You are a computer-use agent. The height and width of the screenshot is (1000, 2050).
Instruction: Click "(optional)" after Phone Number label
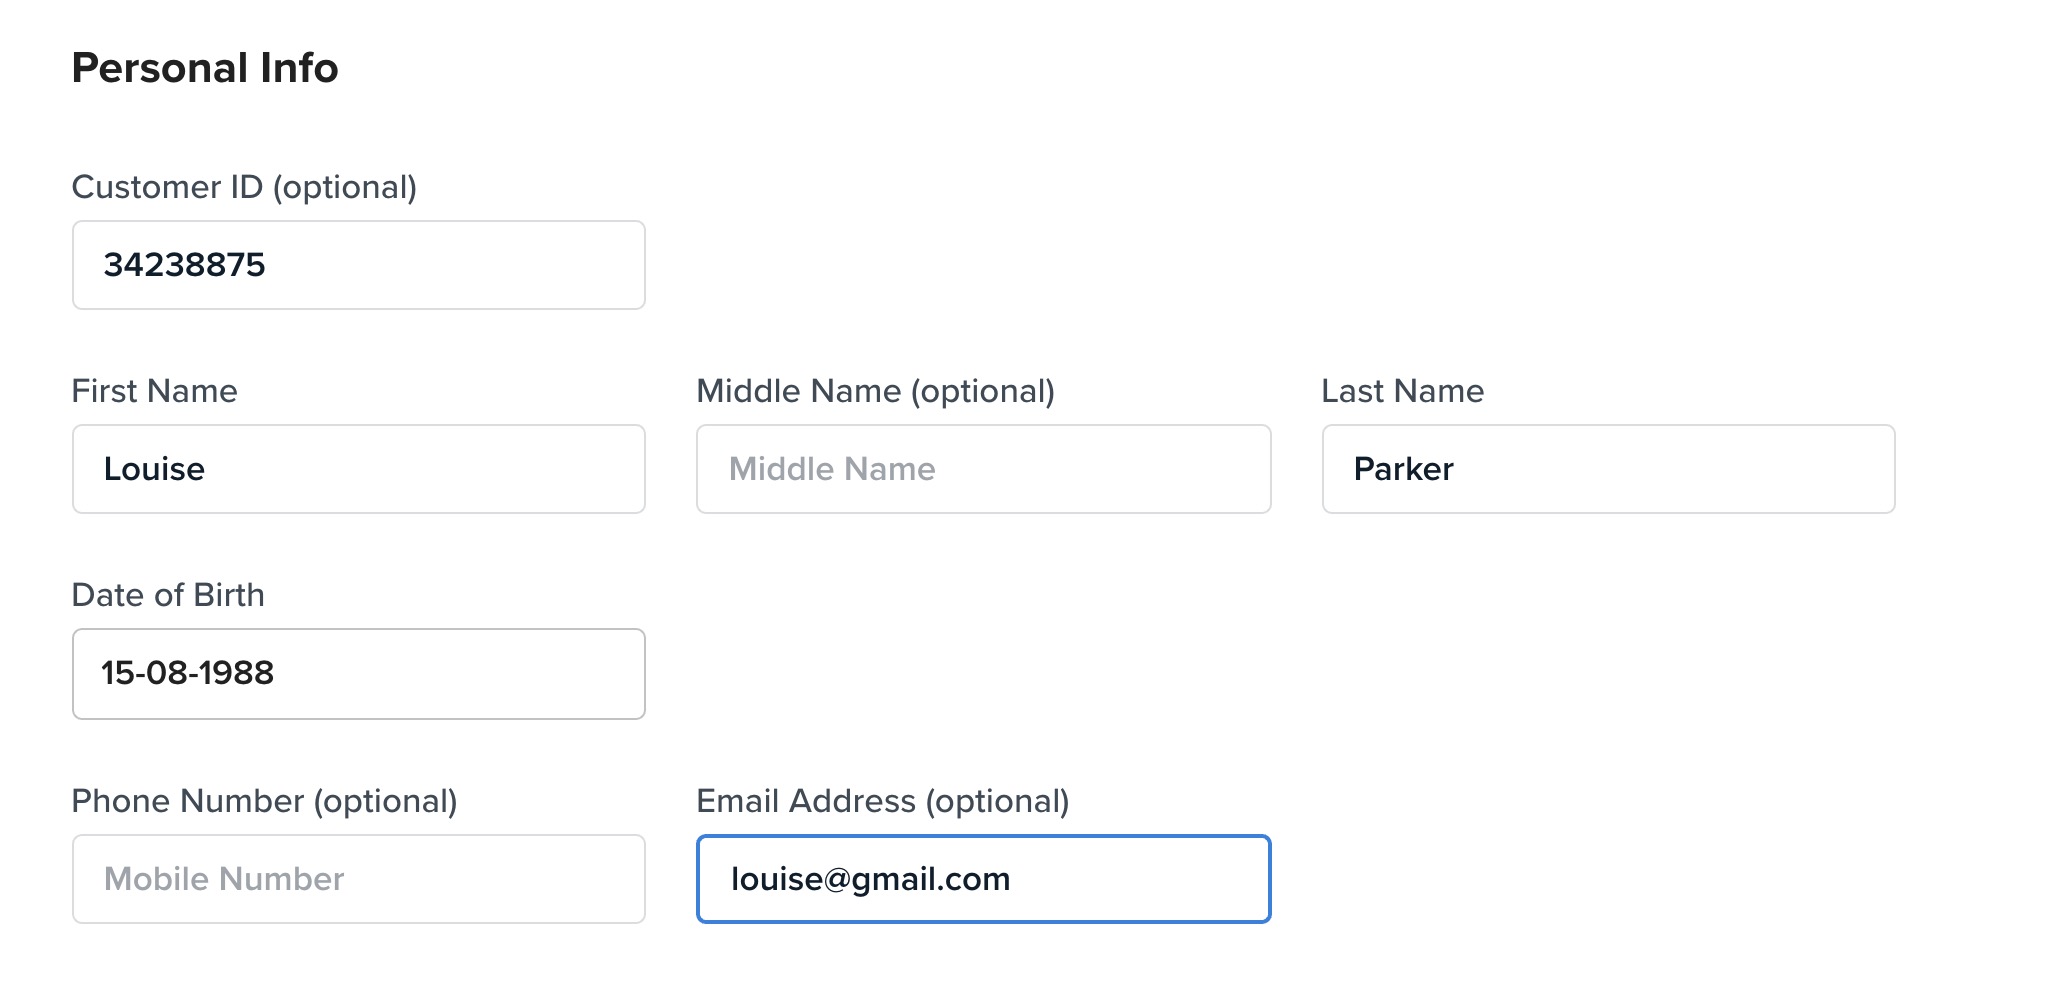[x=385, y=801]
